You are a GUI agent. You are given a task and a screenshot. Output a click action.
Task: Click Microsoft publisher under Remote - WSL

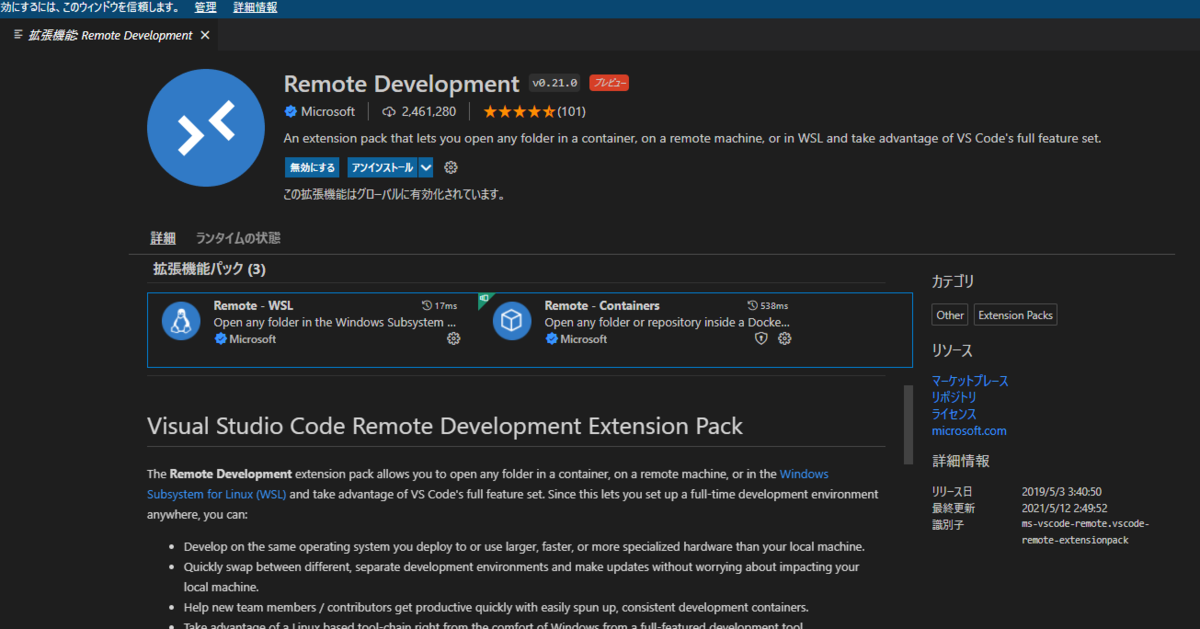pos(252,339)
